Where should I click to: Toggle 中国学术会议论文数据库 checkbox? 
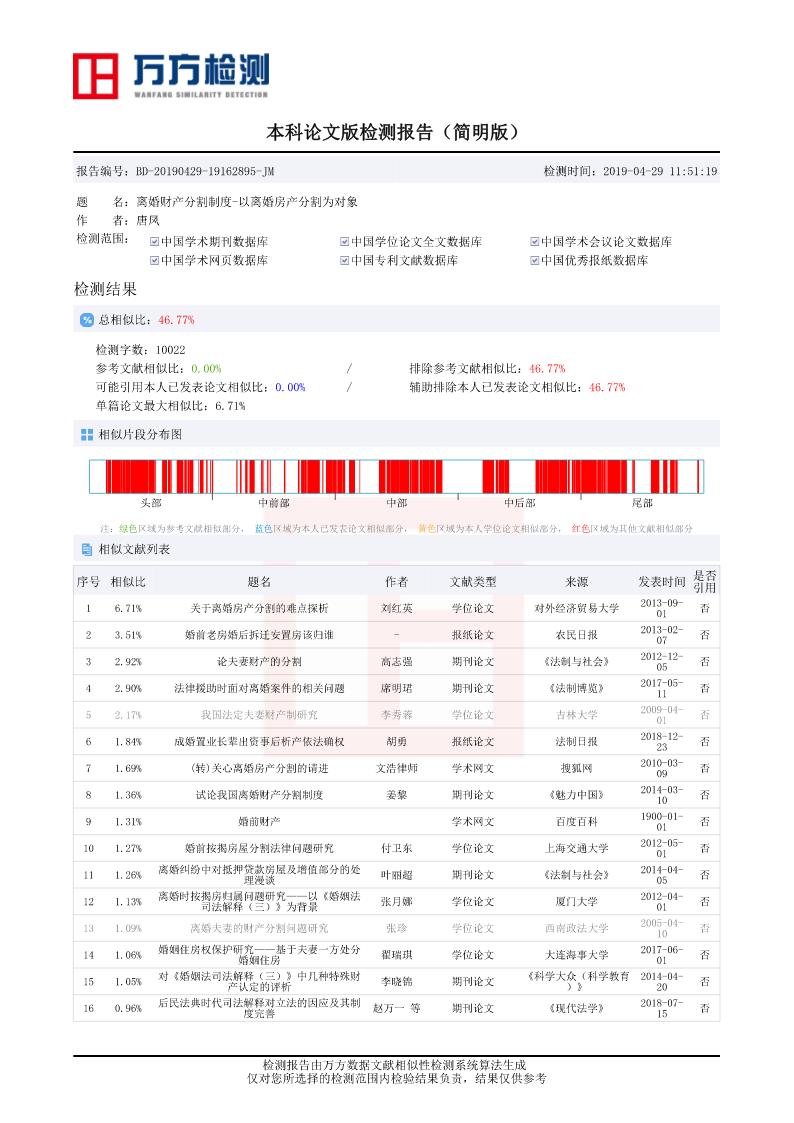[534, 242]
